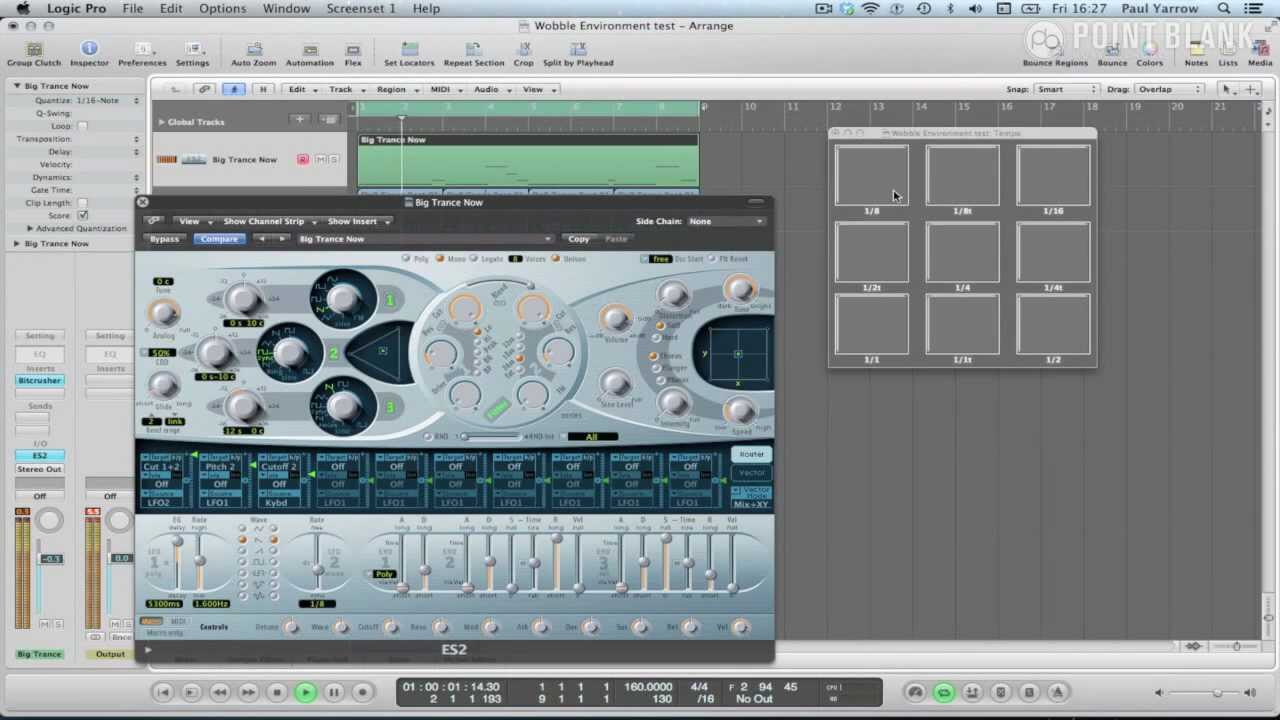
Task: Toggle record enable on Big Trance Now track
Action: pyautogui.click(x=302, y=159)
